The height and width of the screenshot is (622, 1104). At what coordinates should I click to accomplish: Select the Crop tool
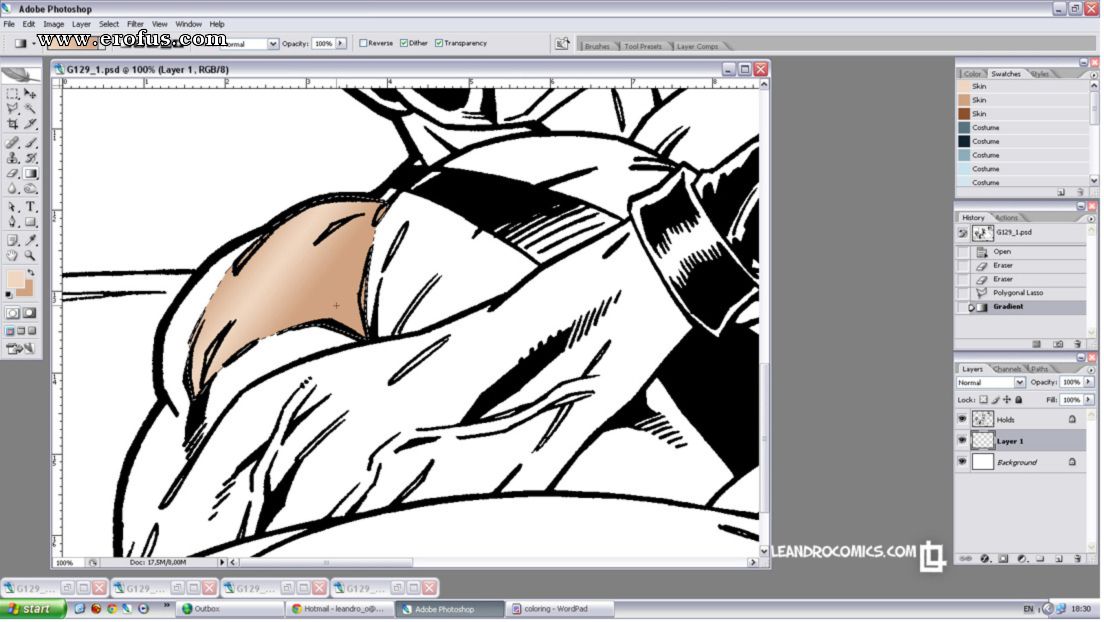(x=13, y=124)
